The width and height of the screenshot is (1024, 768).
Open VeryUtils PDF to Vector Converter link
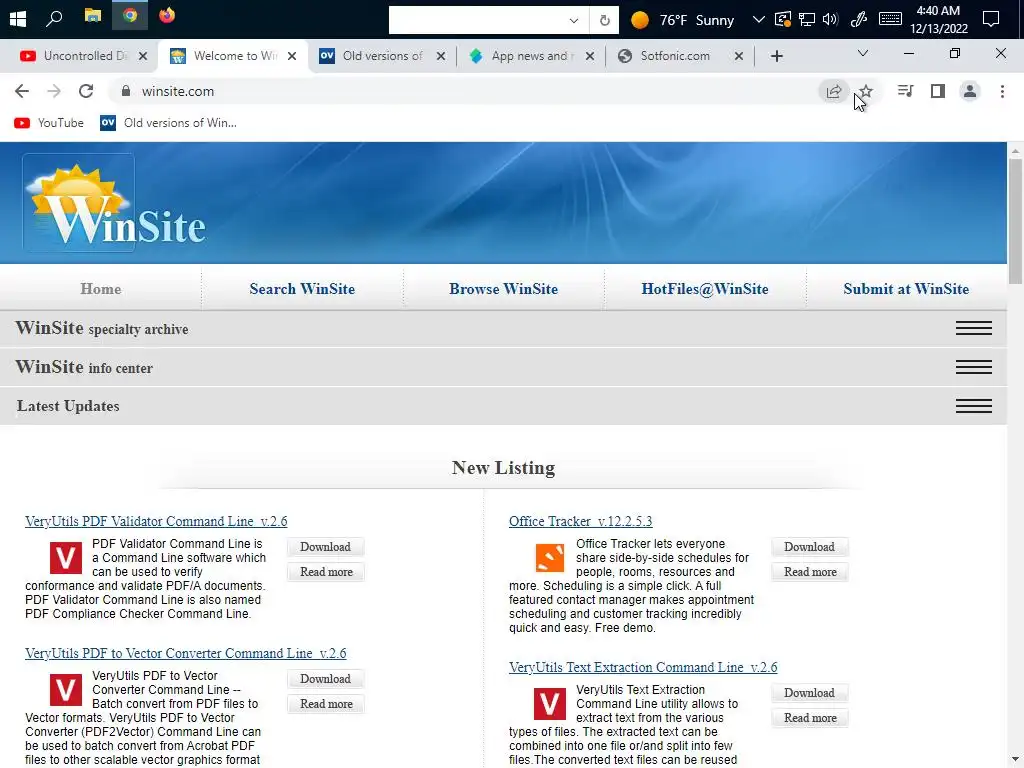point(185,653)
